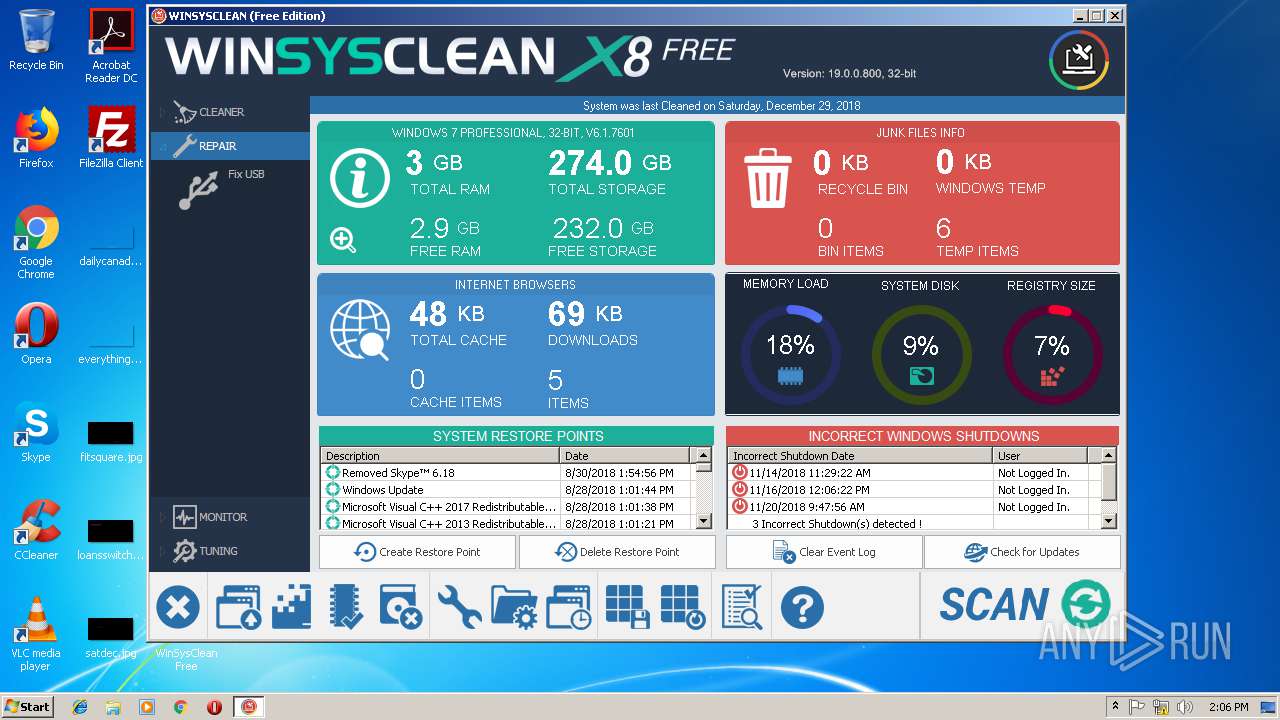1280x720 pixels.
Task: Click the memory load chip gauge icon
Action: pos(790,376)
